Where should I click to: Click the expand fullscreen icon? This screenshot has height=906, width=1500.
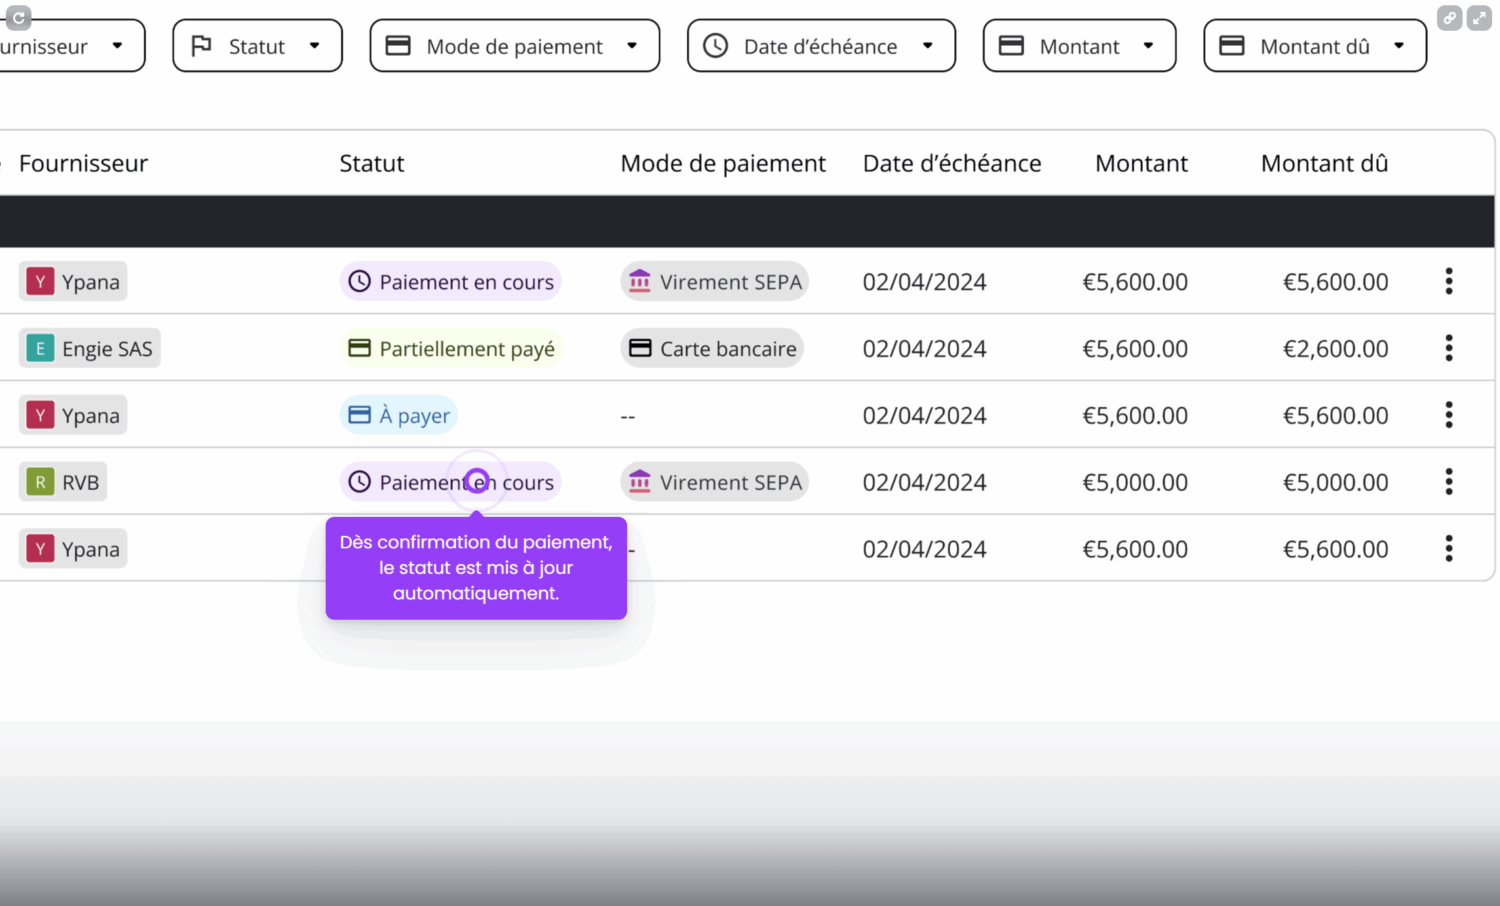point(1479,17)
